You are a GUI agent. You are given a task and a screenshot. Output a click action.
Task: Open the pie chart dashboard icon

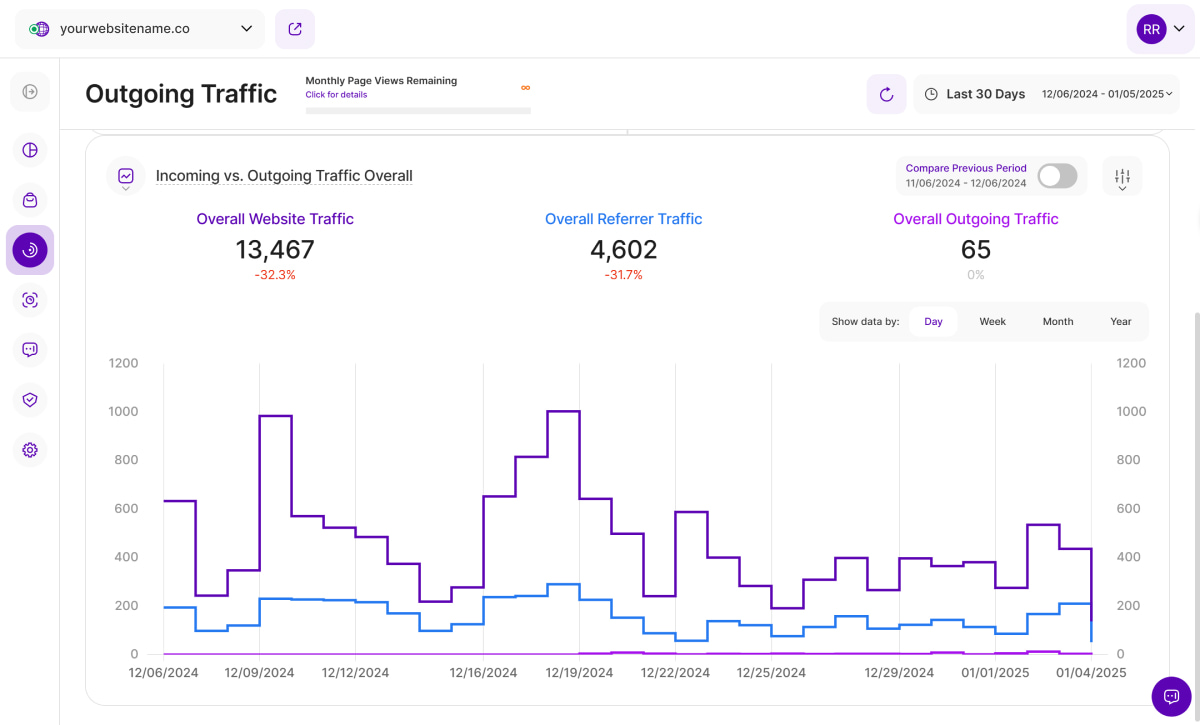(30, 150)
